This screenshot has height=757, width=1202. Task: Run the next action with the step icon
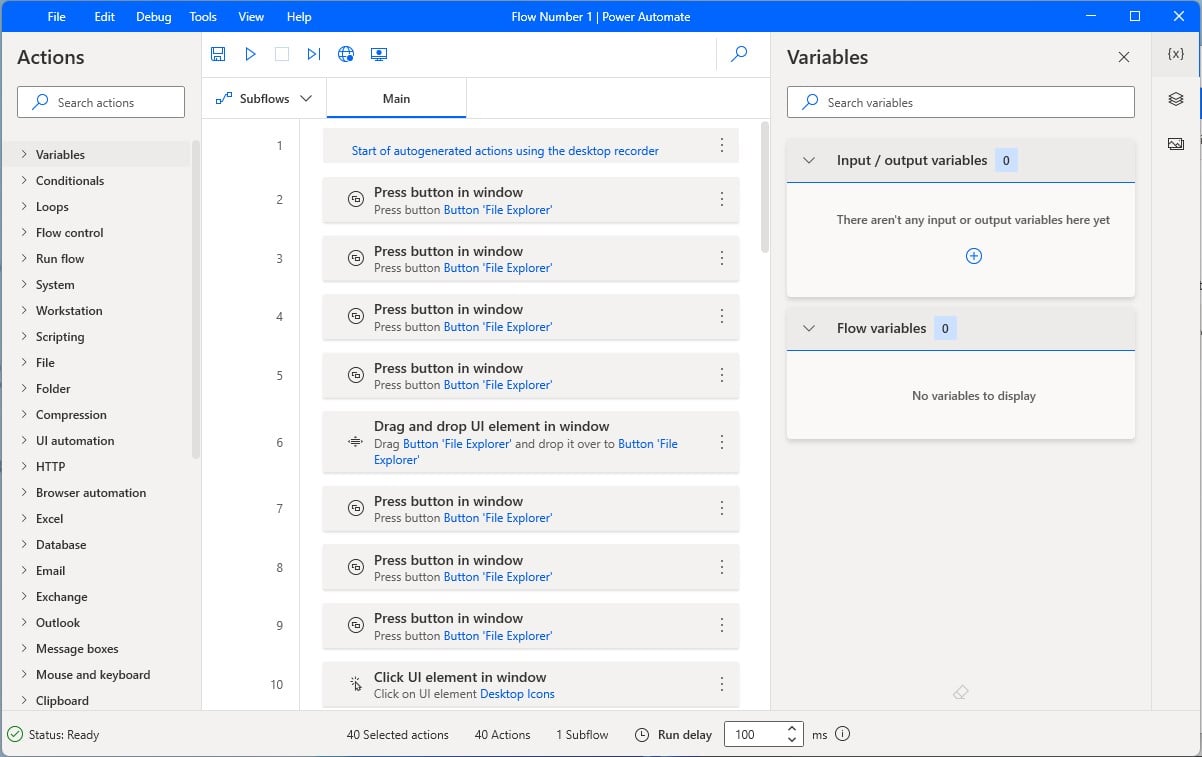point(314,54)
